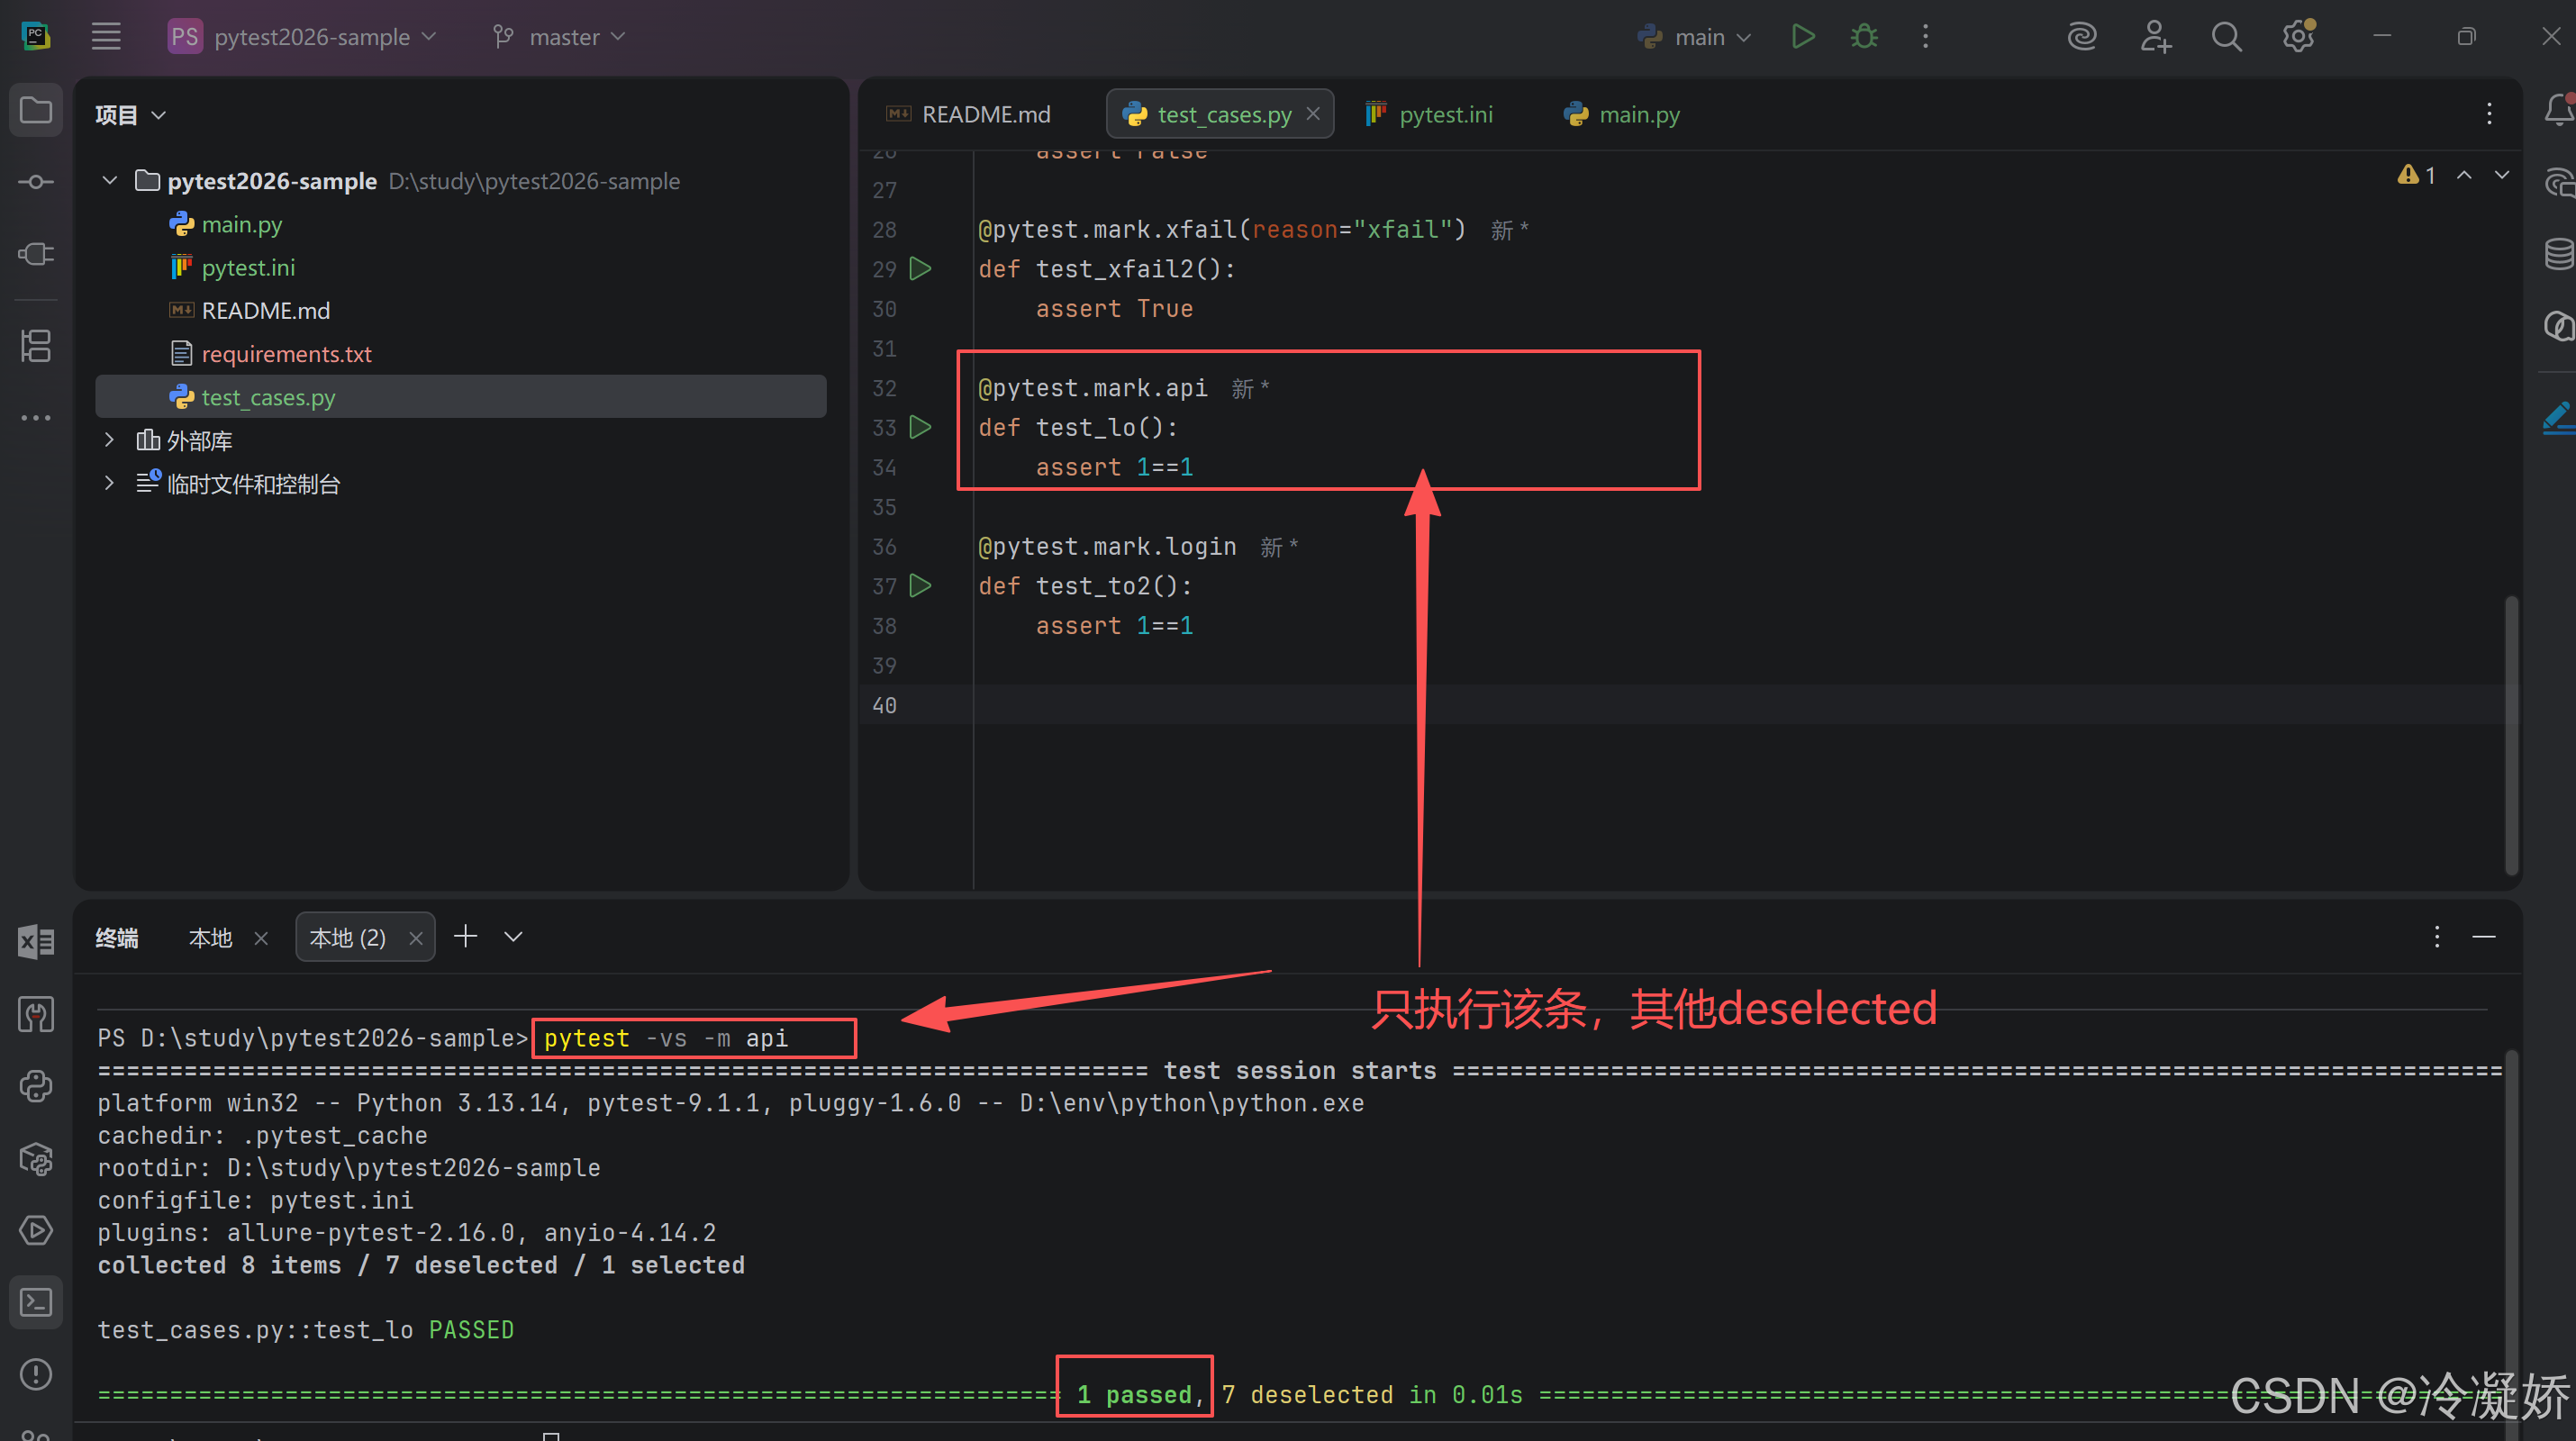Close the 本地 terminal tab
Viewport: 2576px width, 1441px height.
point(261,938)
